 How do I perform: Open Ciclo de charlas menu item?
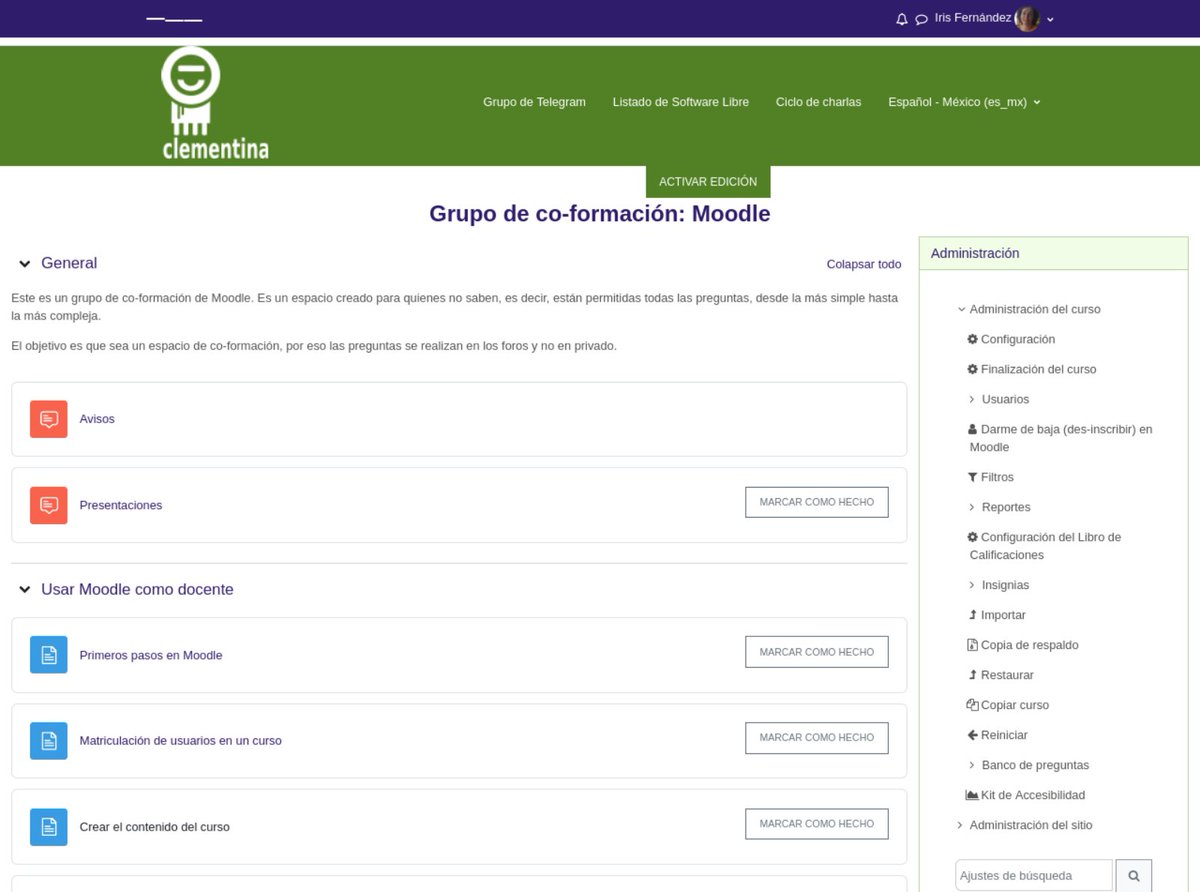coord(818,102)
